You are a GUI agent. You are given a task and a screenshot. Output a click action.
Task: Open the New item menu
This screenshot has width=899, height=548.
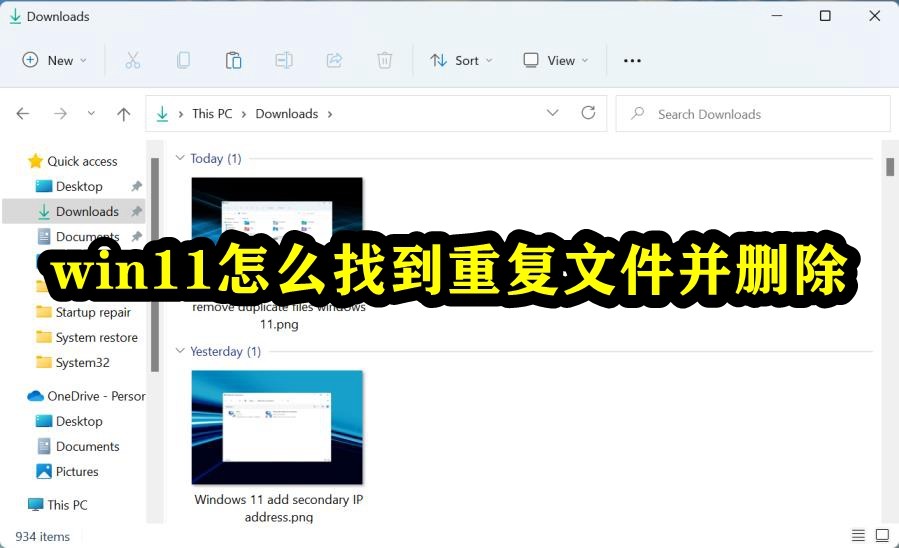pos(54,60)
